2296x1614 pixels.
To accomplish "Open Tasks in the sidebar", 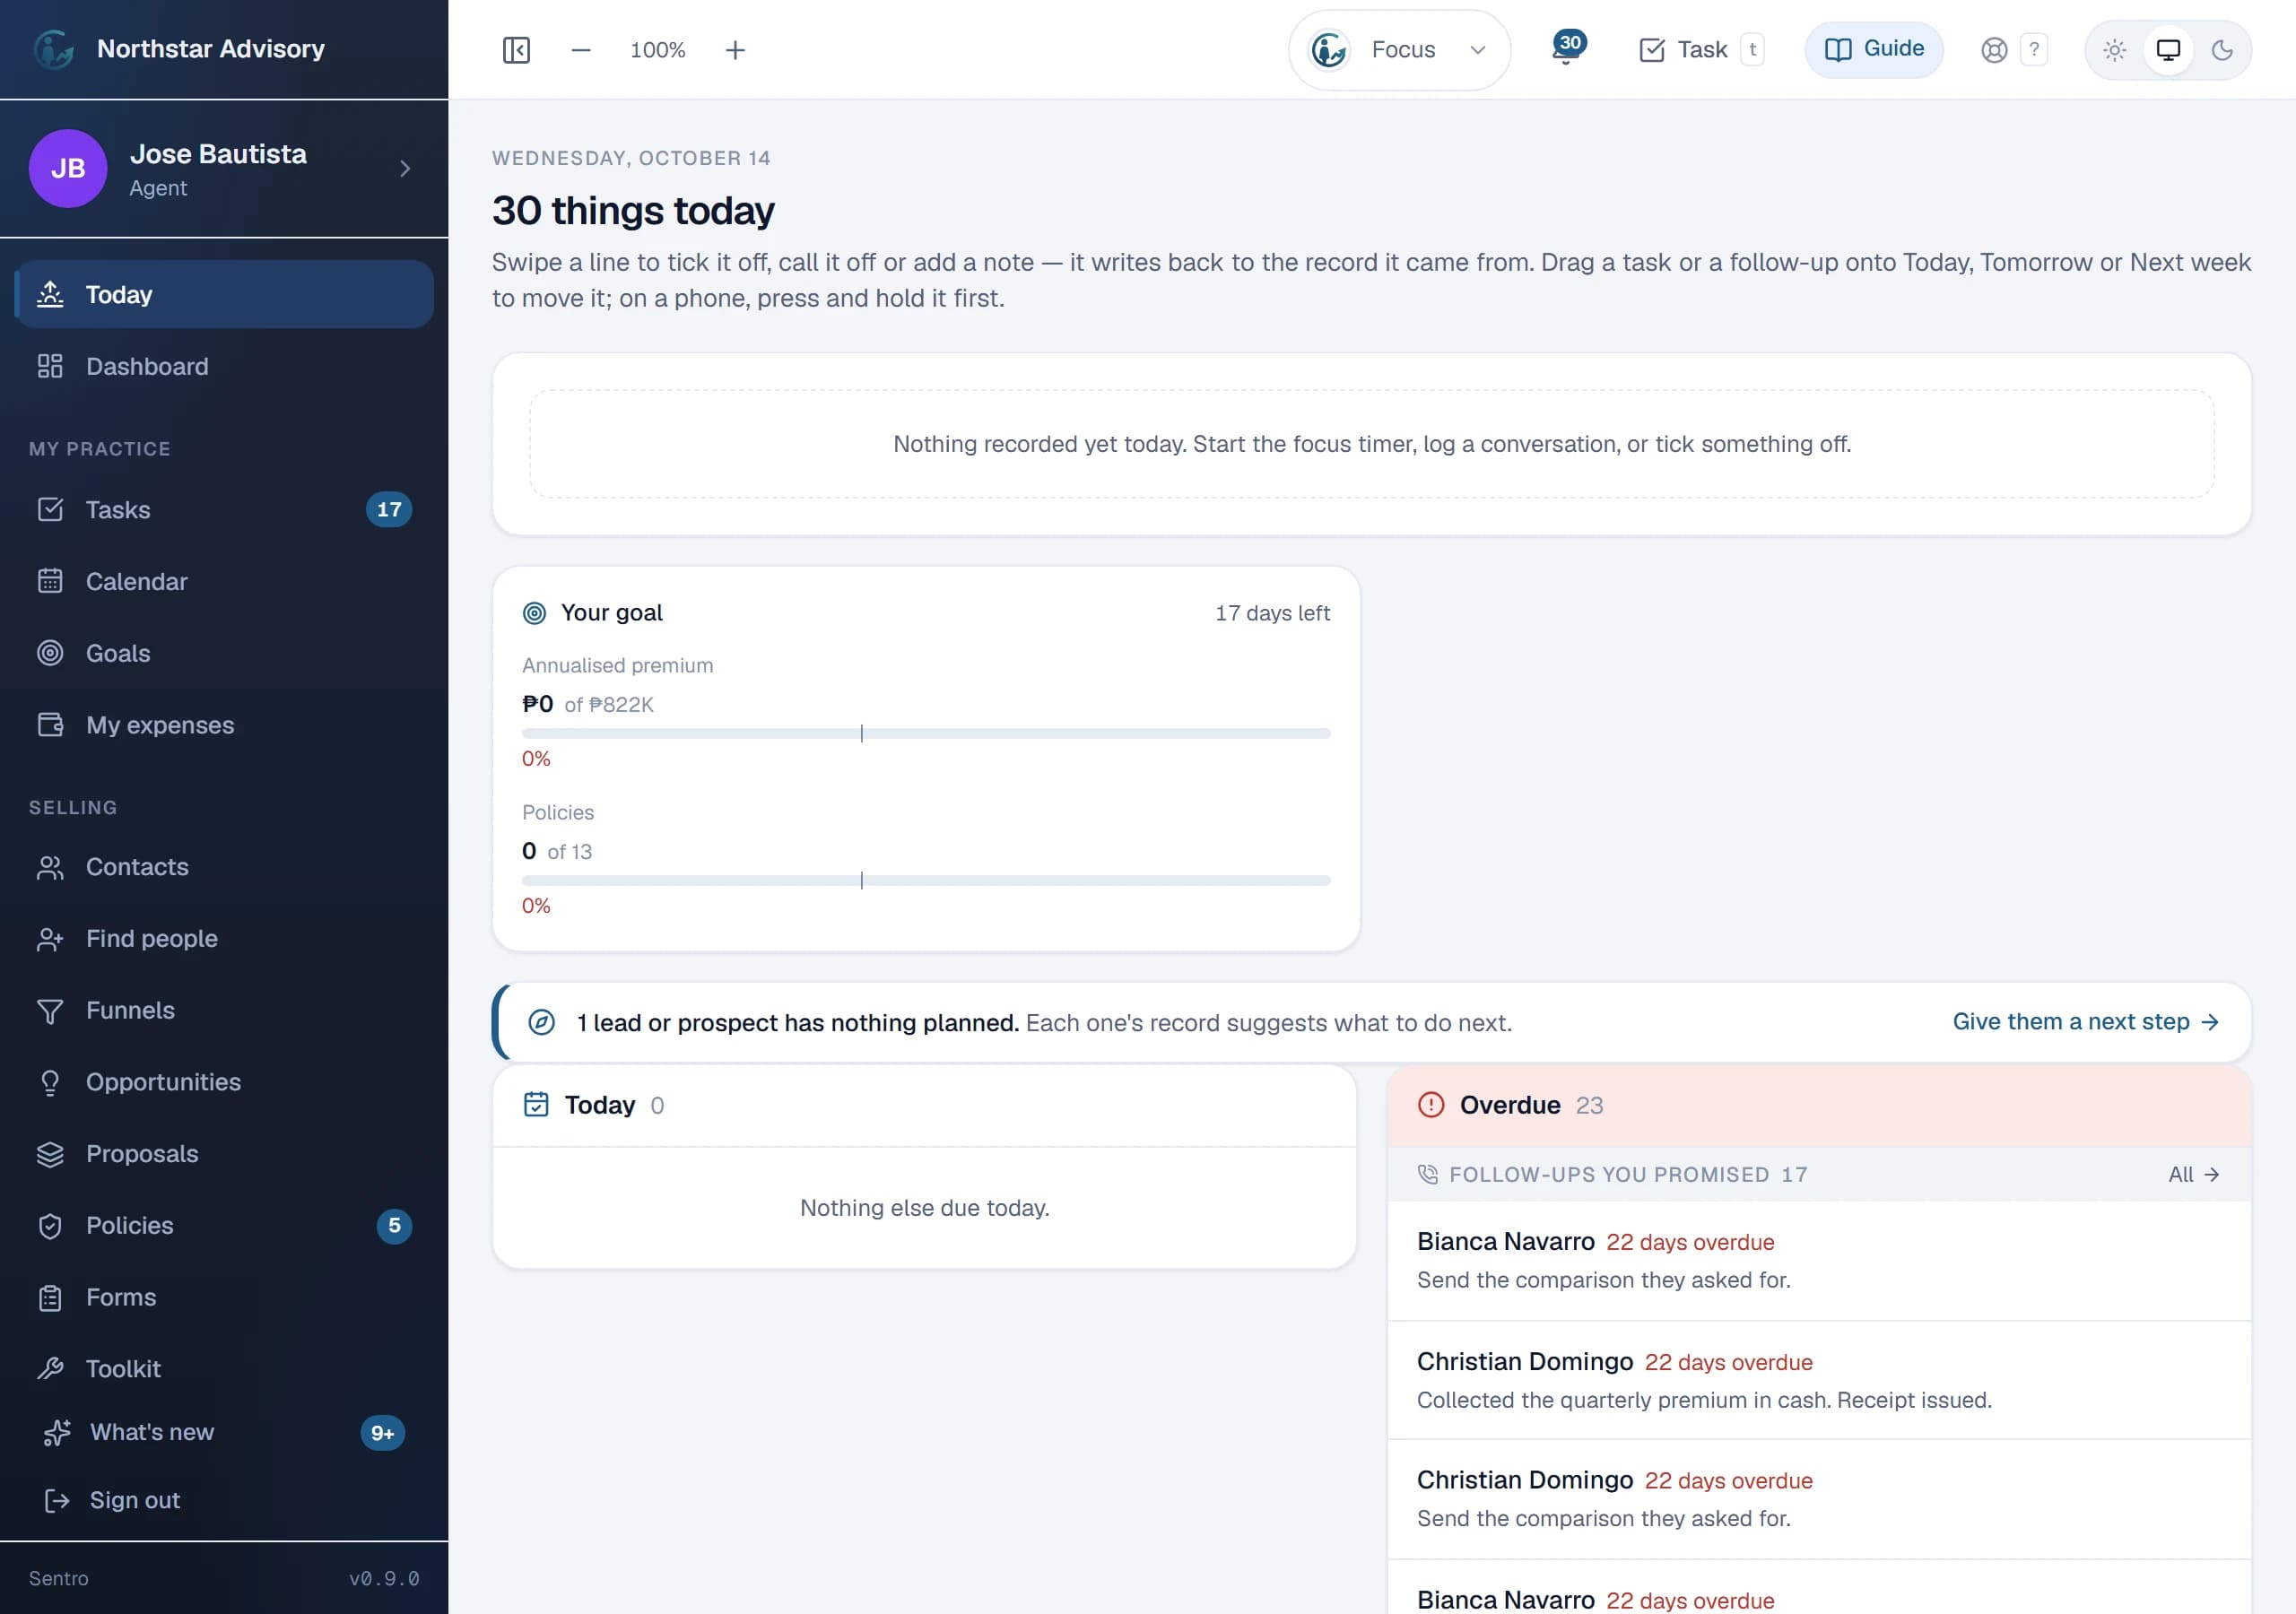I will [224, 510].
